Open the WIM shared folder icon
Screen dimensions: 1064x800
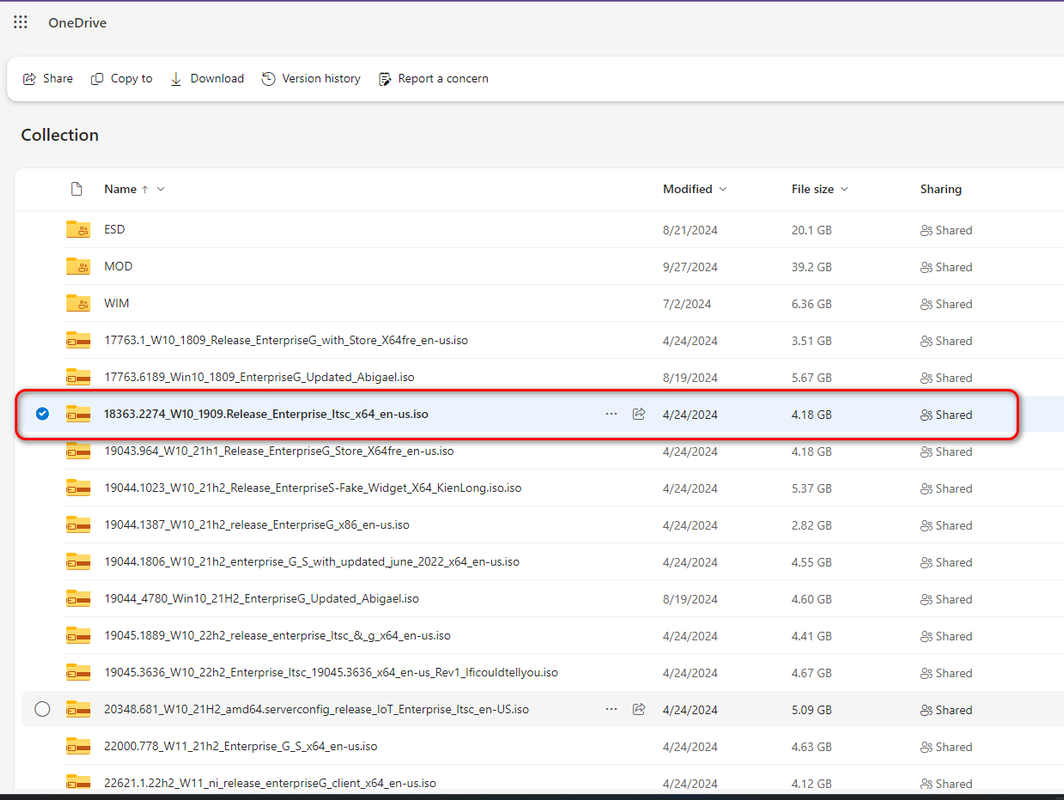[78, 303]
